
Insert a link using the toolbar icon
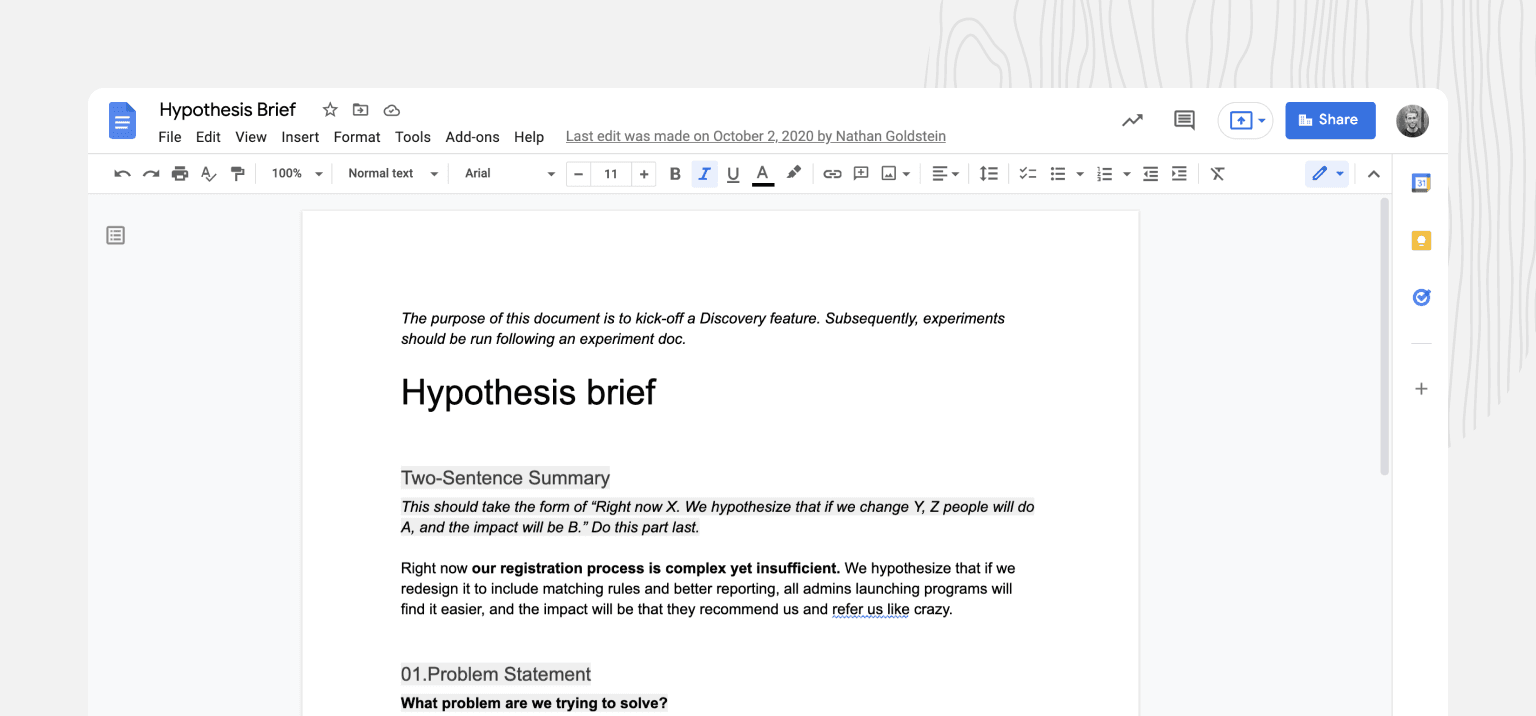click(x=832, y=173)
